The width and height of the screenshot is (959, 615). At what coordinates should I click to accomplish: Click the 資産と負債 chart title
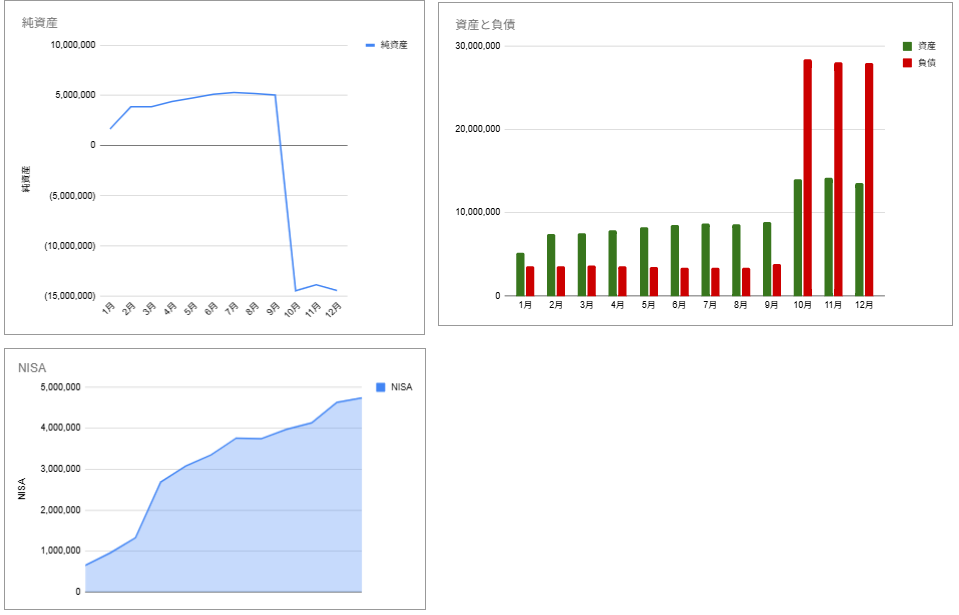[x=485, y=24]
